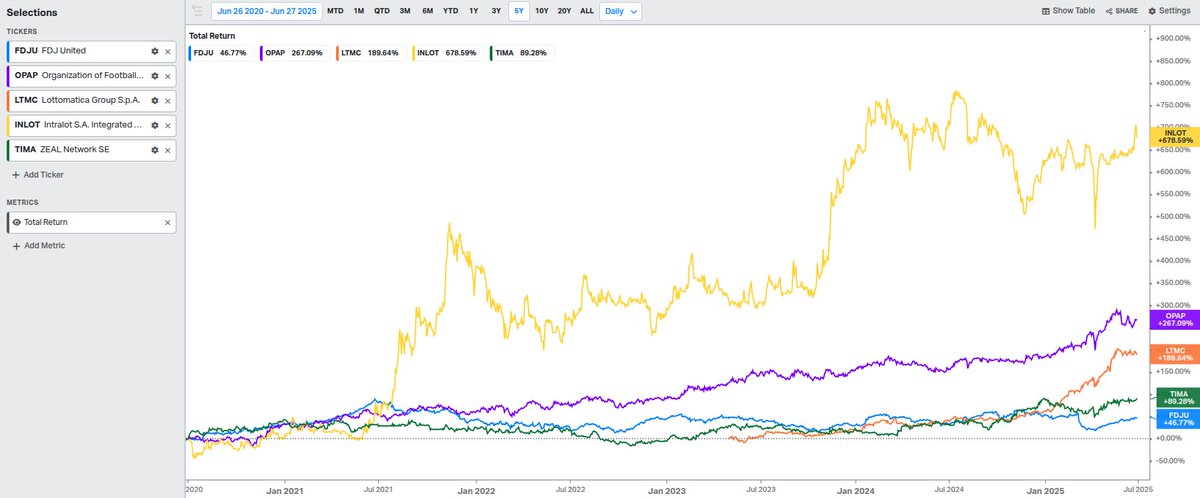Screen dimensions: 1200x498
Task: Click Add Metric
Action: coord(37,245)
